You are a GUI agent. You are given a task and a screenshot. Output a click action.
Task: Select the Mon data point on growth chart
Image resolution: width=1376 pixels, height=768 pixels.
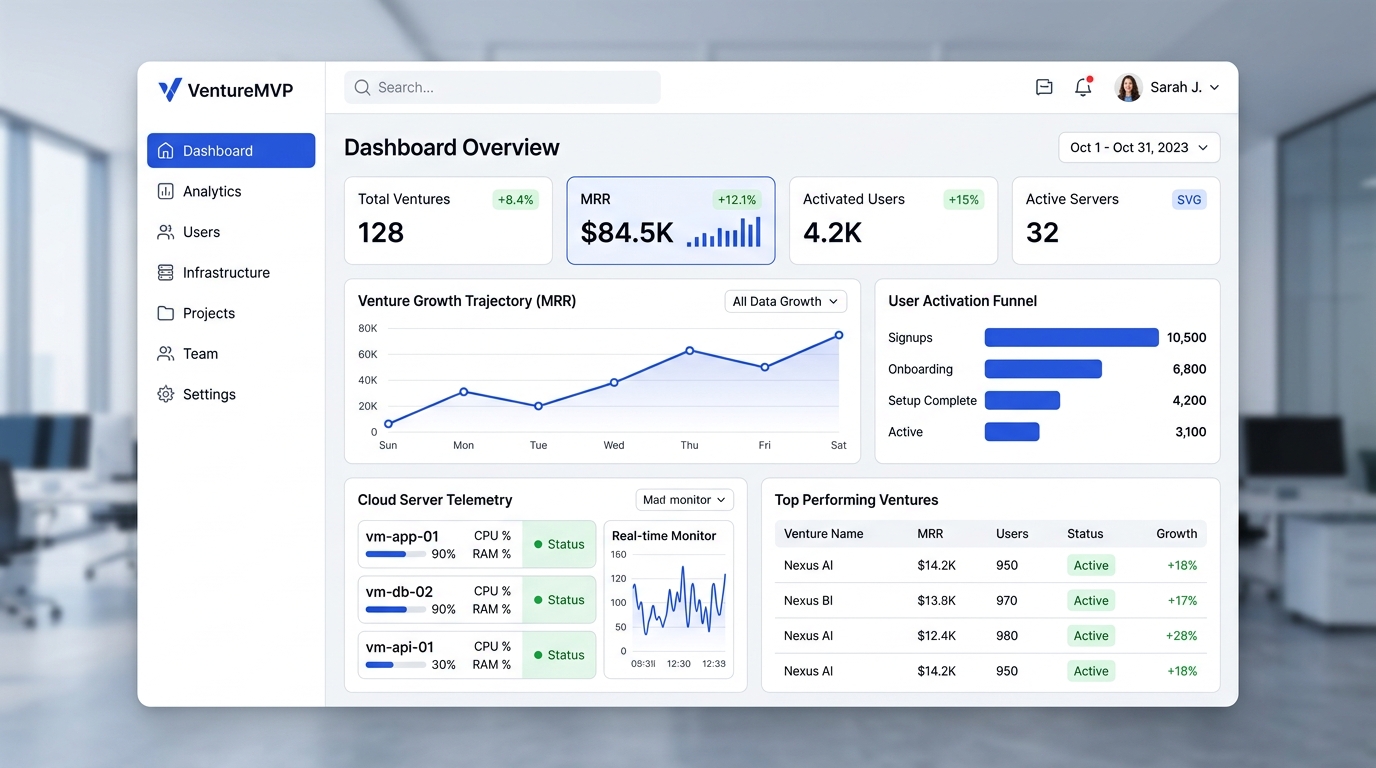(464, 392)
